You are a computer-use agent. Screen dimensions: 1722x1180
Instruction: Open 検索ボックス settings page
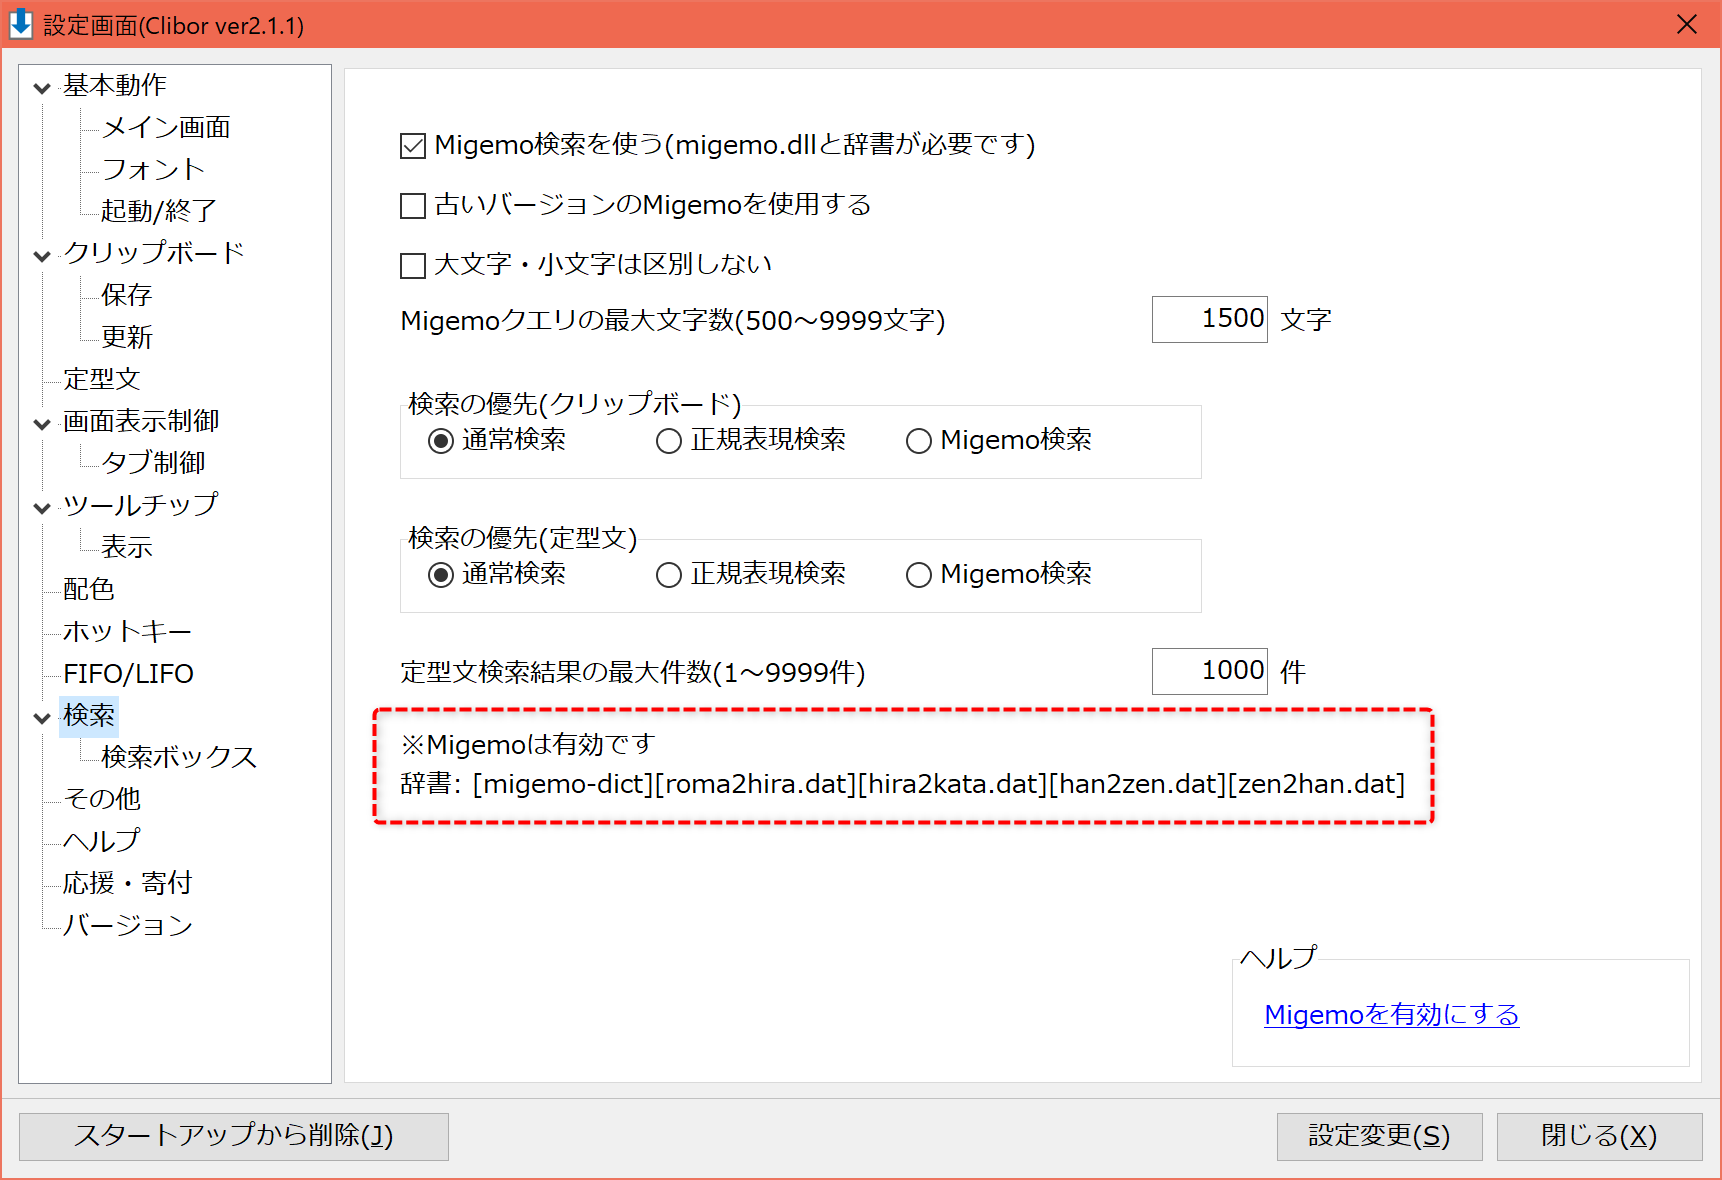click(x=179, y=757)
